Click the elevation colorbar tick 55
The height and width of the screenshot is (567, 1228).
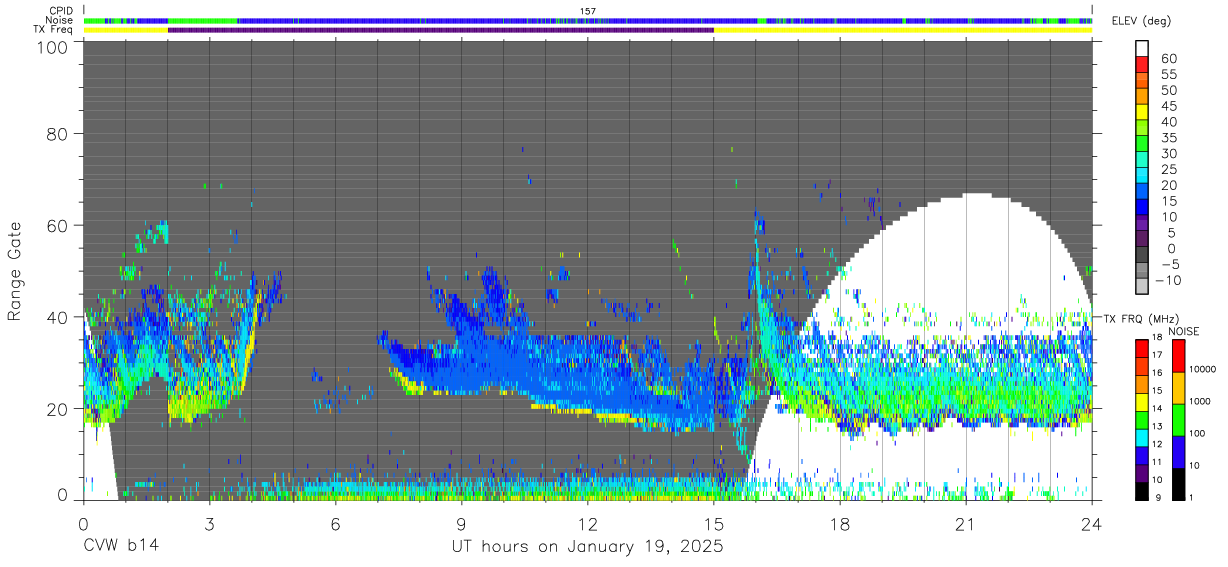tap(1168, 74)
